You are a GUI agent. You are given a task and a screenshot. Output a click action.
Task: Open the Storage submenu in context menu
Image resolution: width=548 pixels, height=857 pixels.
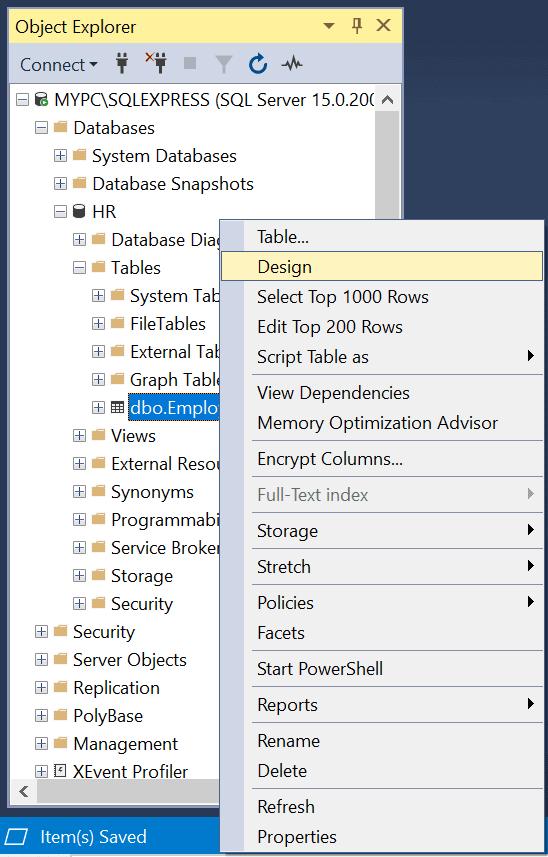[x=382, y=531]
